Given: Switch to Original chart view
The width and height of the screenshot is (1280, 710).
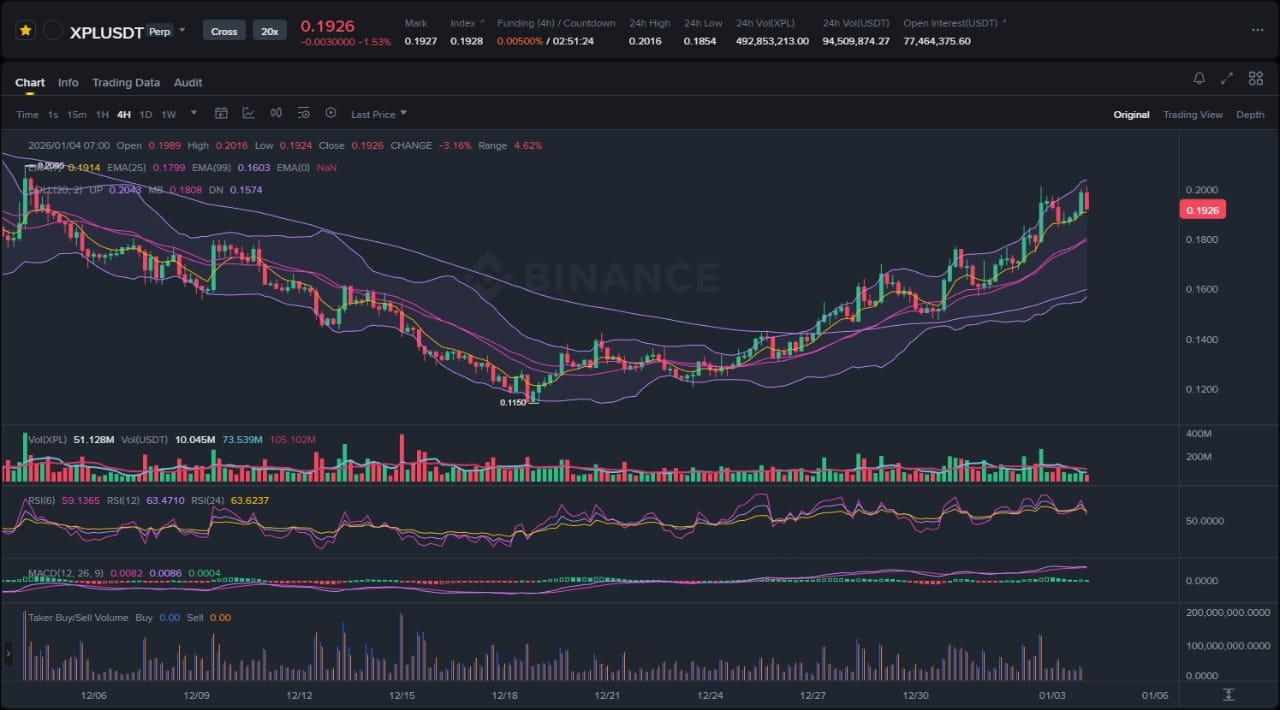Looking at the screenshot, I should click(x=1131, y=114).
